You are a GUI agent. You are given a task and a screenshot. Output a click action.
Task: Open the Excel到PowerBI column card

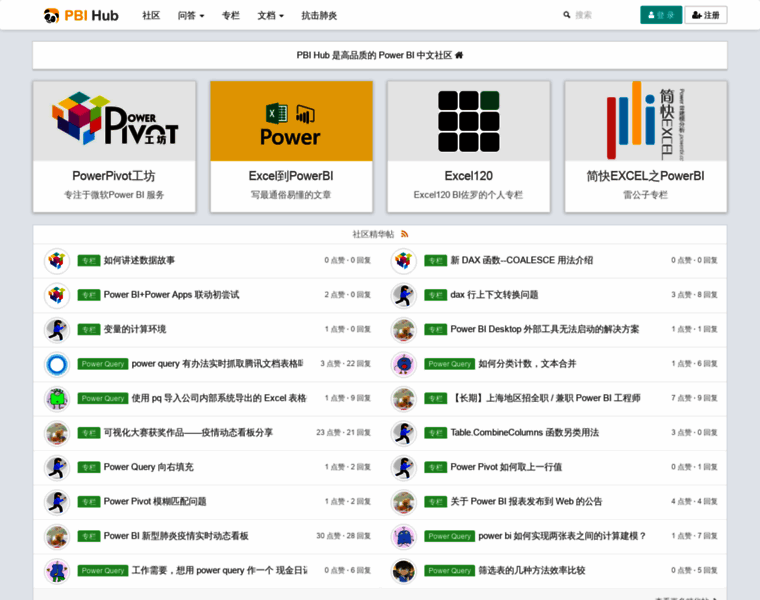click(x=291, y=146)
